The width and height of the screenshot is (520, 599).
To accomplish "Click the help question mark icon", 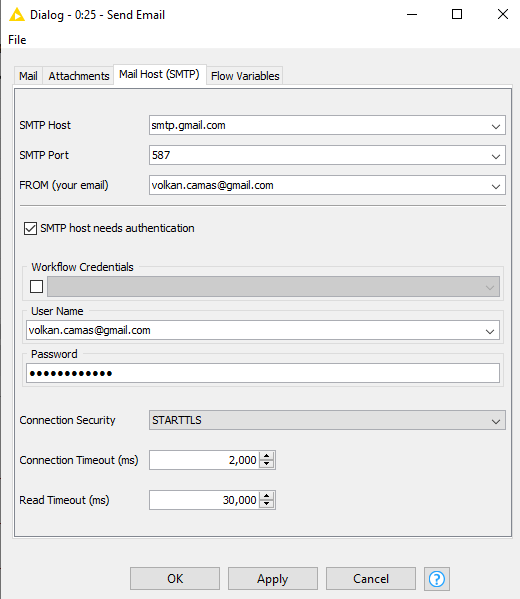I will [436, 579].
